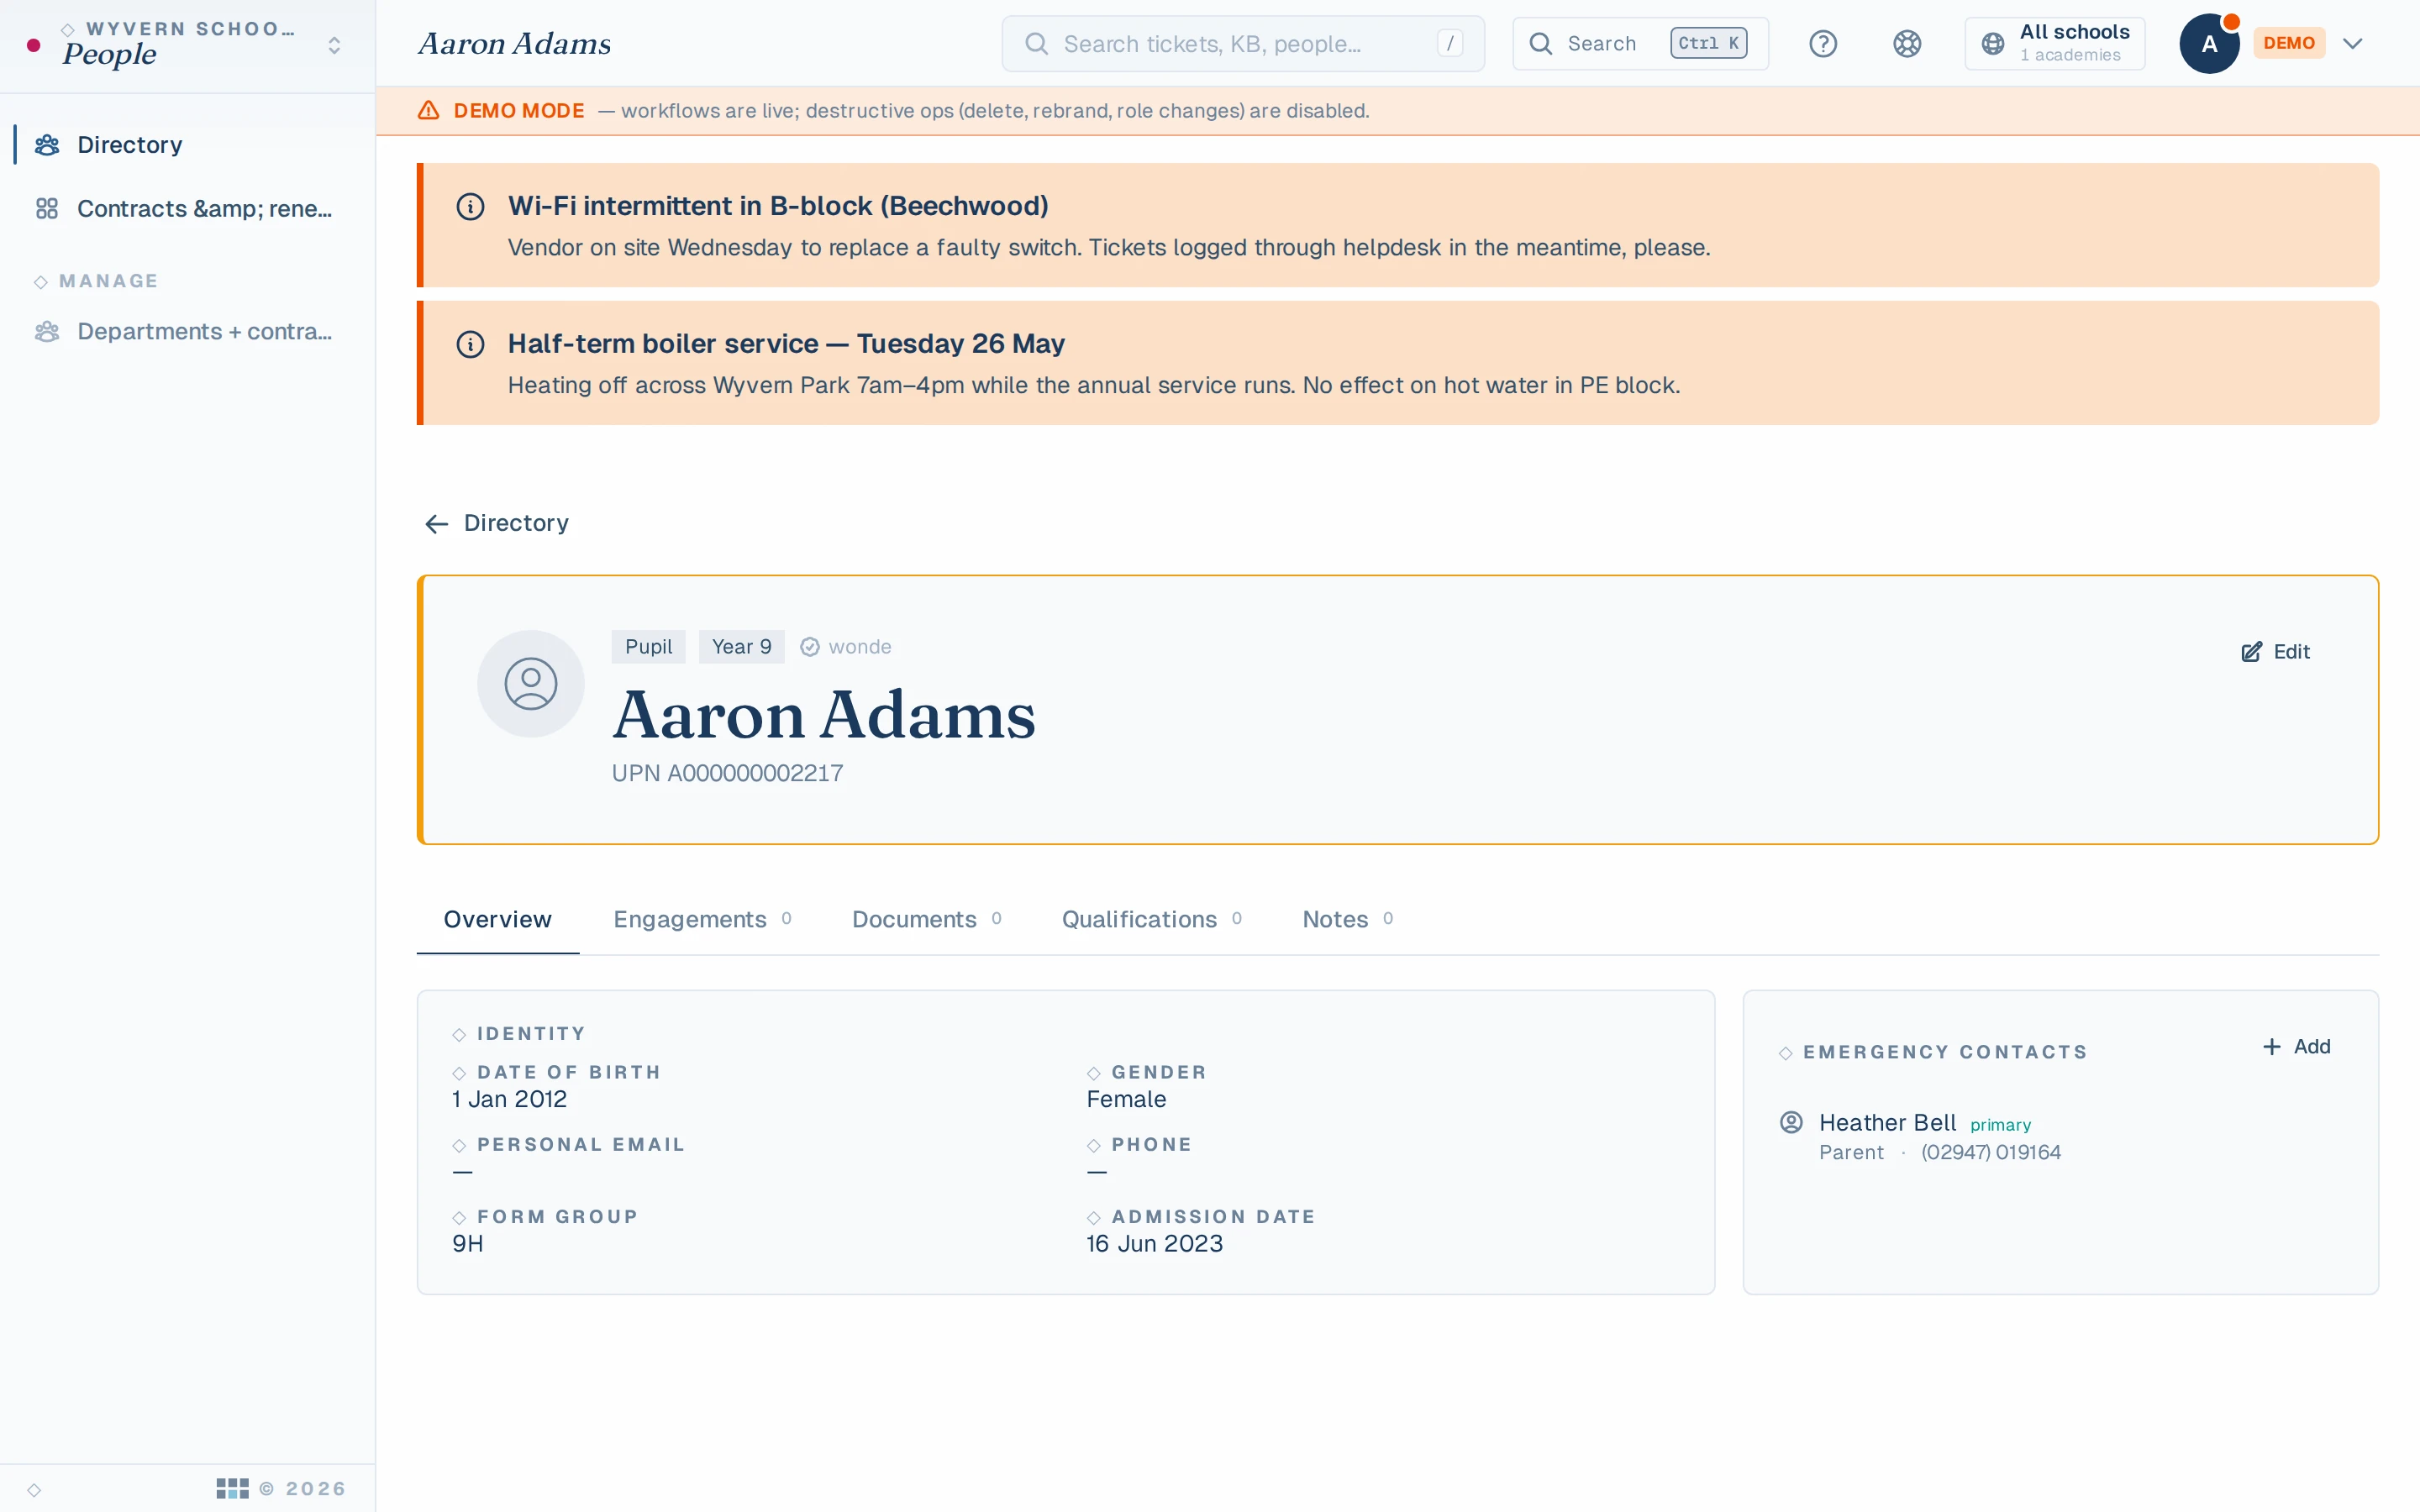
Task: Click the user avatar with letter A
Action: 2209,44
